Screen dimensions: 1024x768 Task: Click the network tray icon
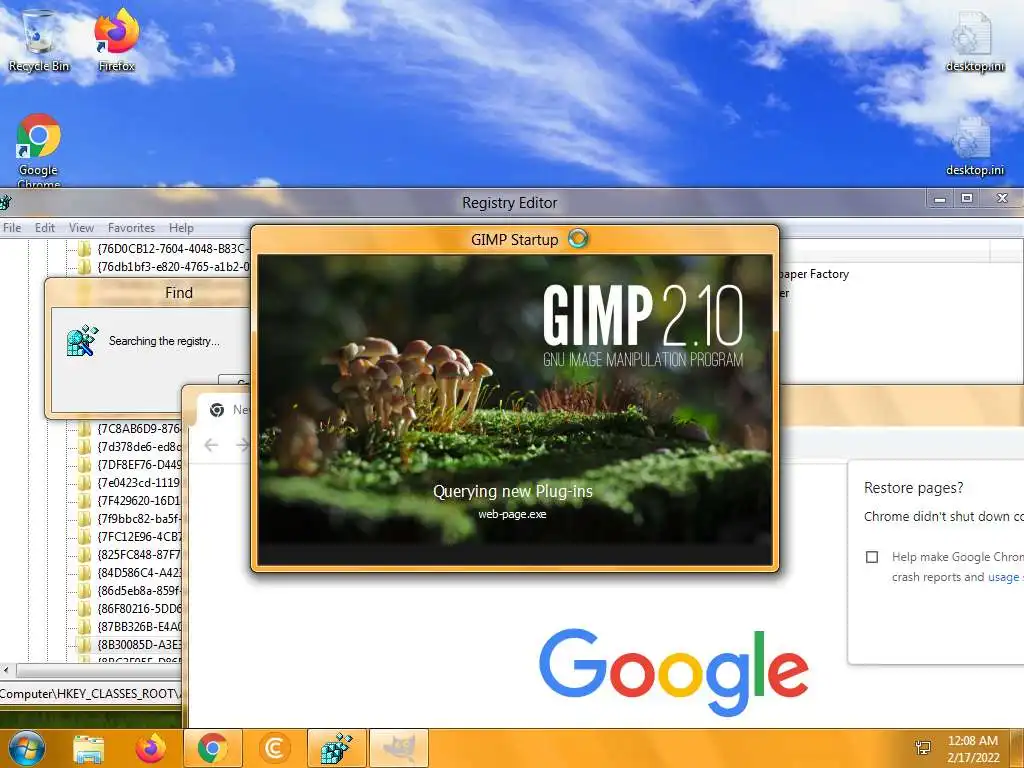(x=923, y=748)
